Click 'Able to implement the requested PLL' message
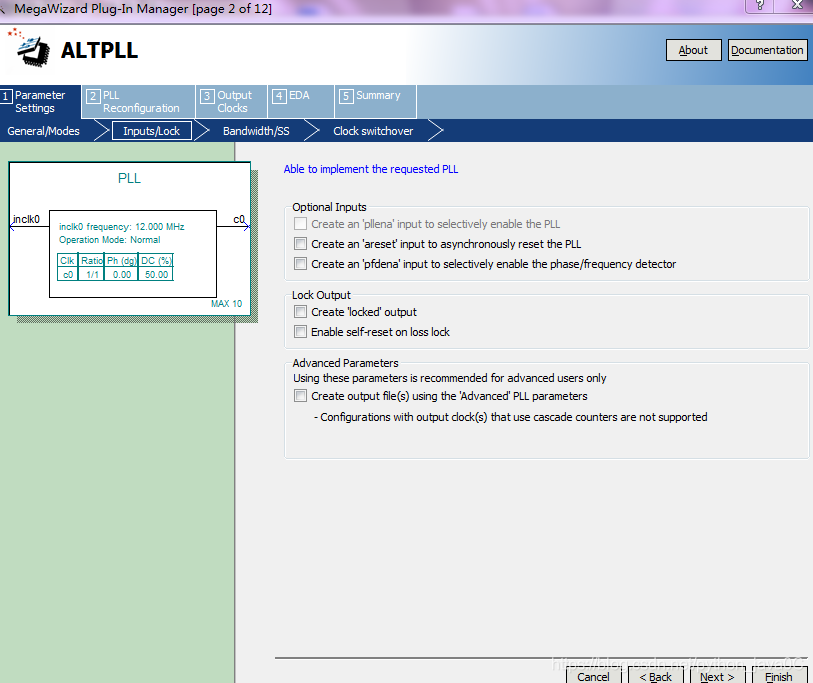813x683 pixels. (x=371, y=169)
